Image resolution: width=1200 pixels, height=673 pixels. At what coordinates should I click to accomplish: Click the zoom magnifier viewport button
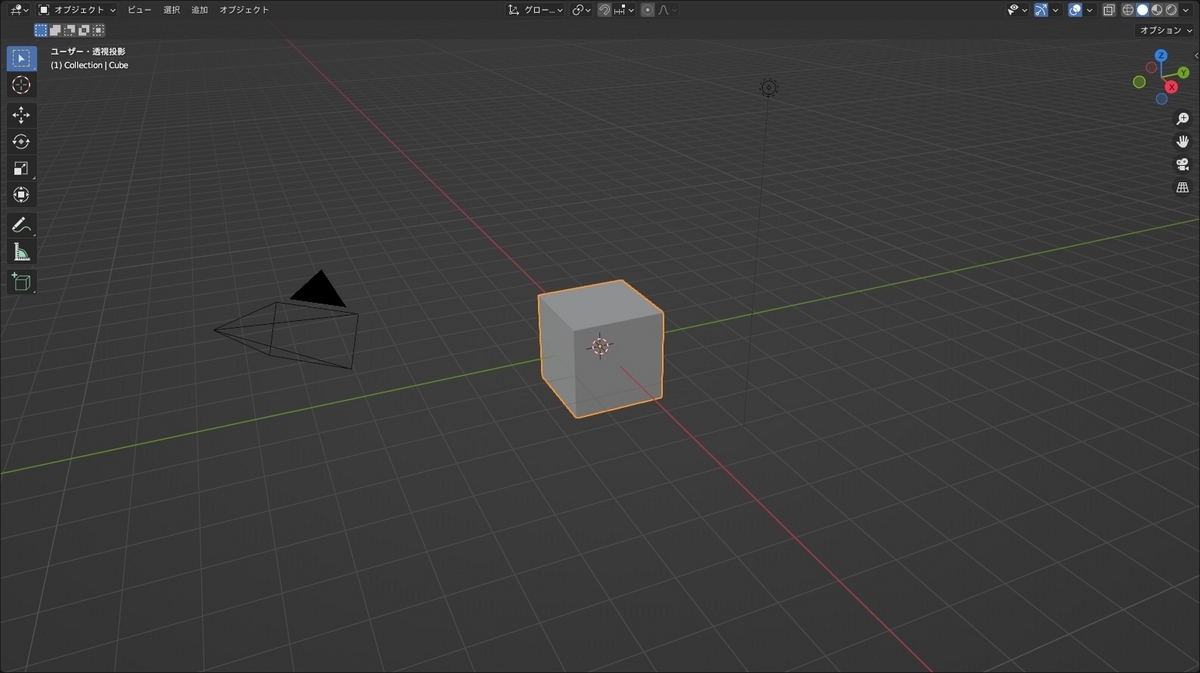coord(1182,119)
